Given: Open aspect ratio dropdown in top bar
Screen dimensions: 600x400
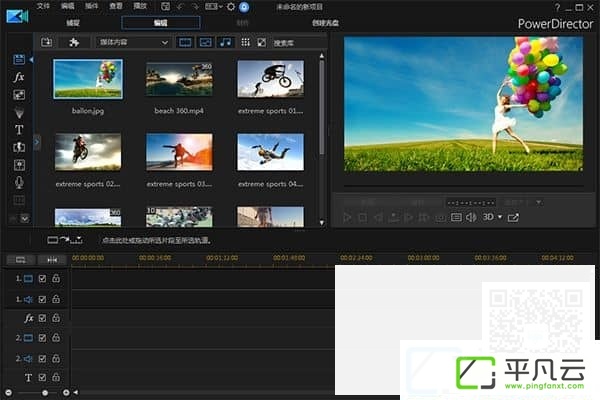Looking at the screenshot, I should [214, 7].
